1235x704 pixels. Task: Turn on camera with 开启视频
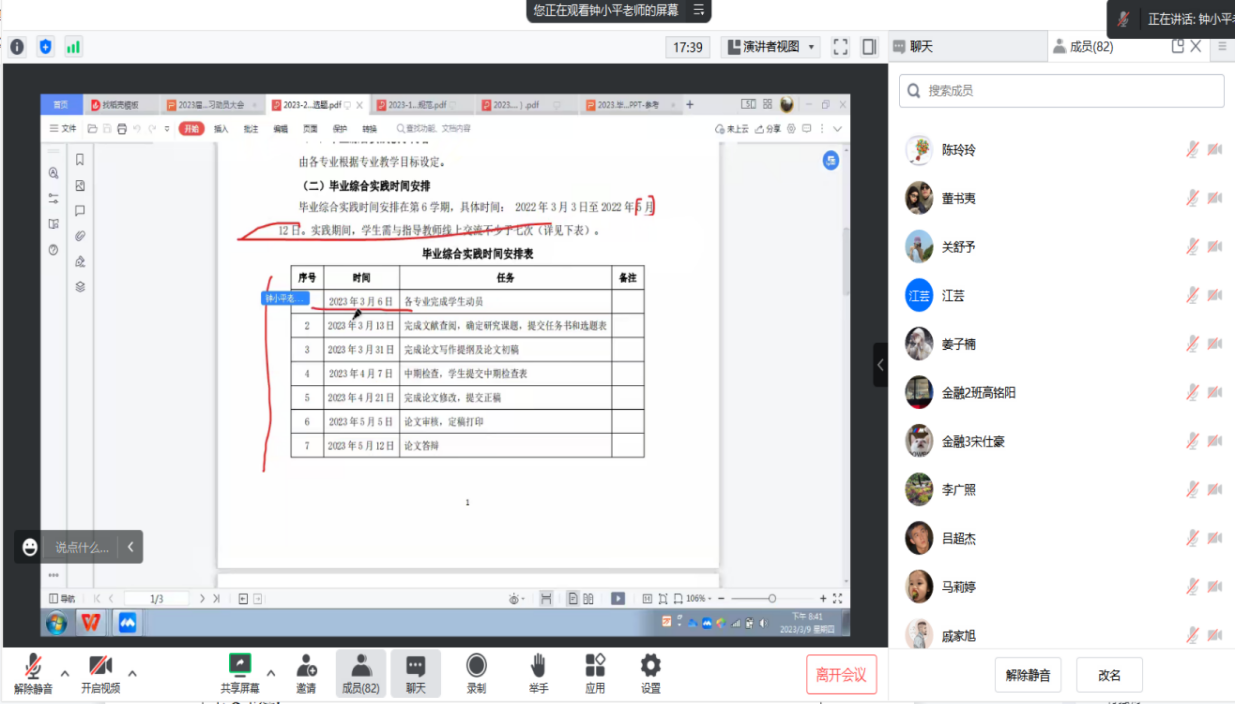(x=100, y=666)
